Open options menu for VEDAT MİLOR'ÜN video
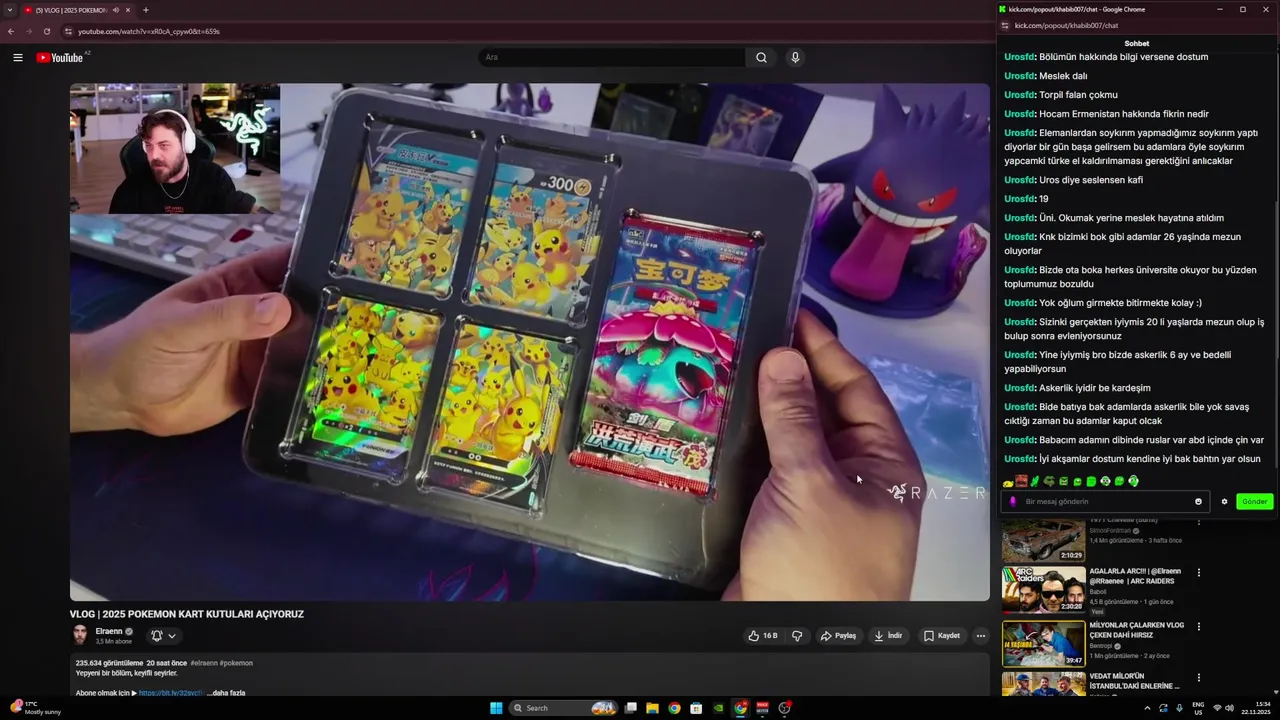This screenshot has height=720, width=1280. click(1198, 680)
